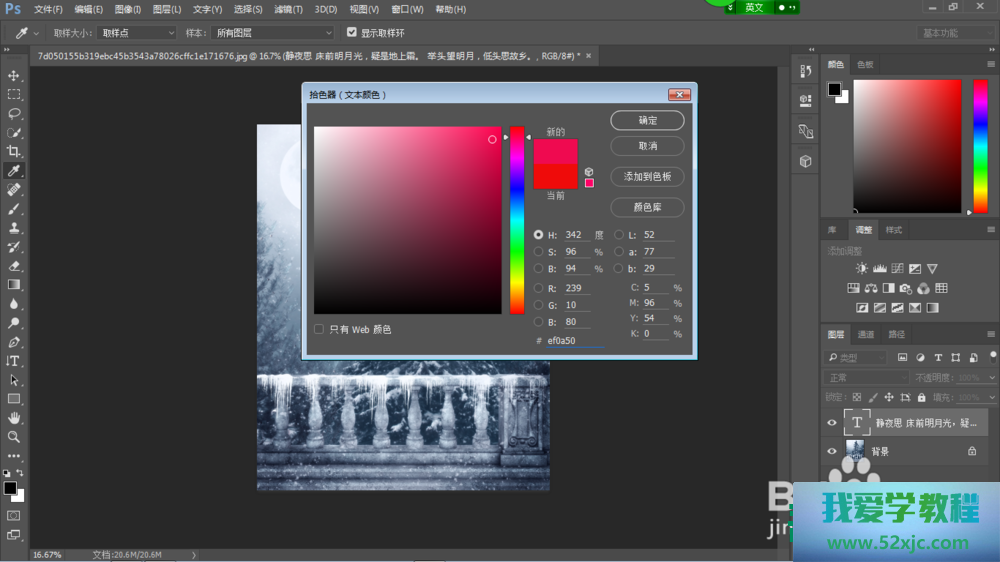The width and height of the screenshot is (1000, 562).
Task: Open the 滤镜(T) menu
Action: (x=289, y=9)
